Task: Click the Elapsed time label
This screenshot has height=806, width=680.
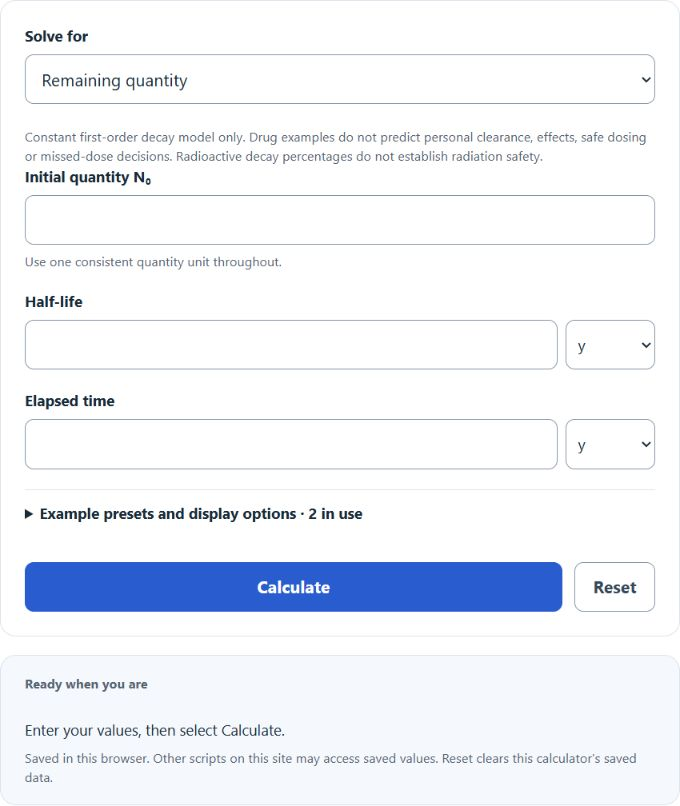Action: [x=70, y=401]
